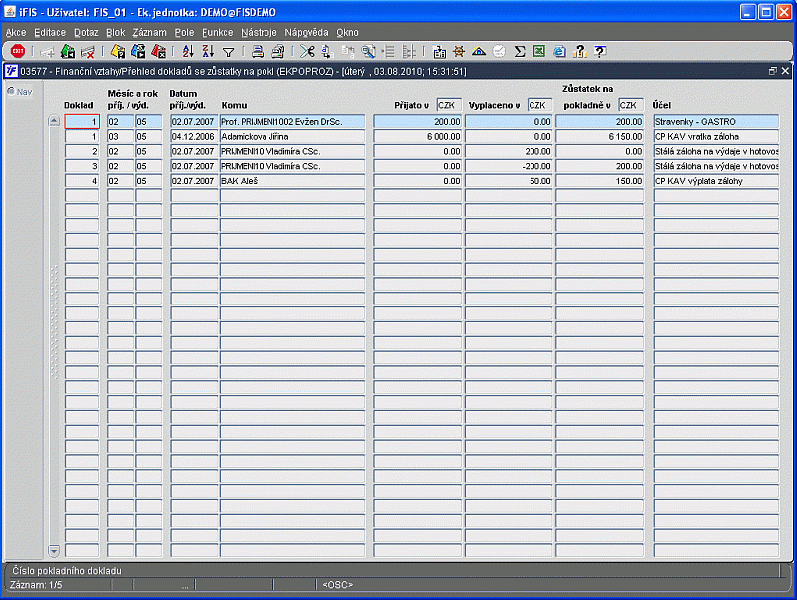Click scroll up arrow of records list
The image size is (797, 600).
54,121
